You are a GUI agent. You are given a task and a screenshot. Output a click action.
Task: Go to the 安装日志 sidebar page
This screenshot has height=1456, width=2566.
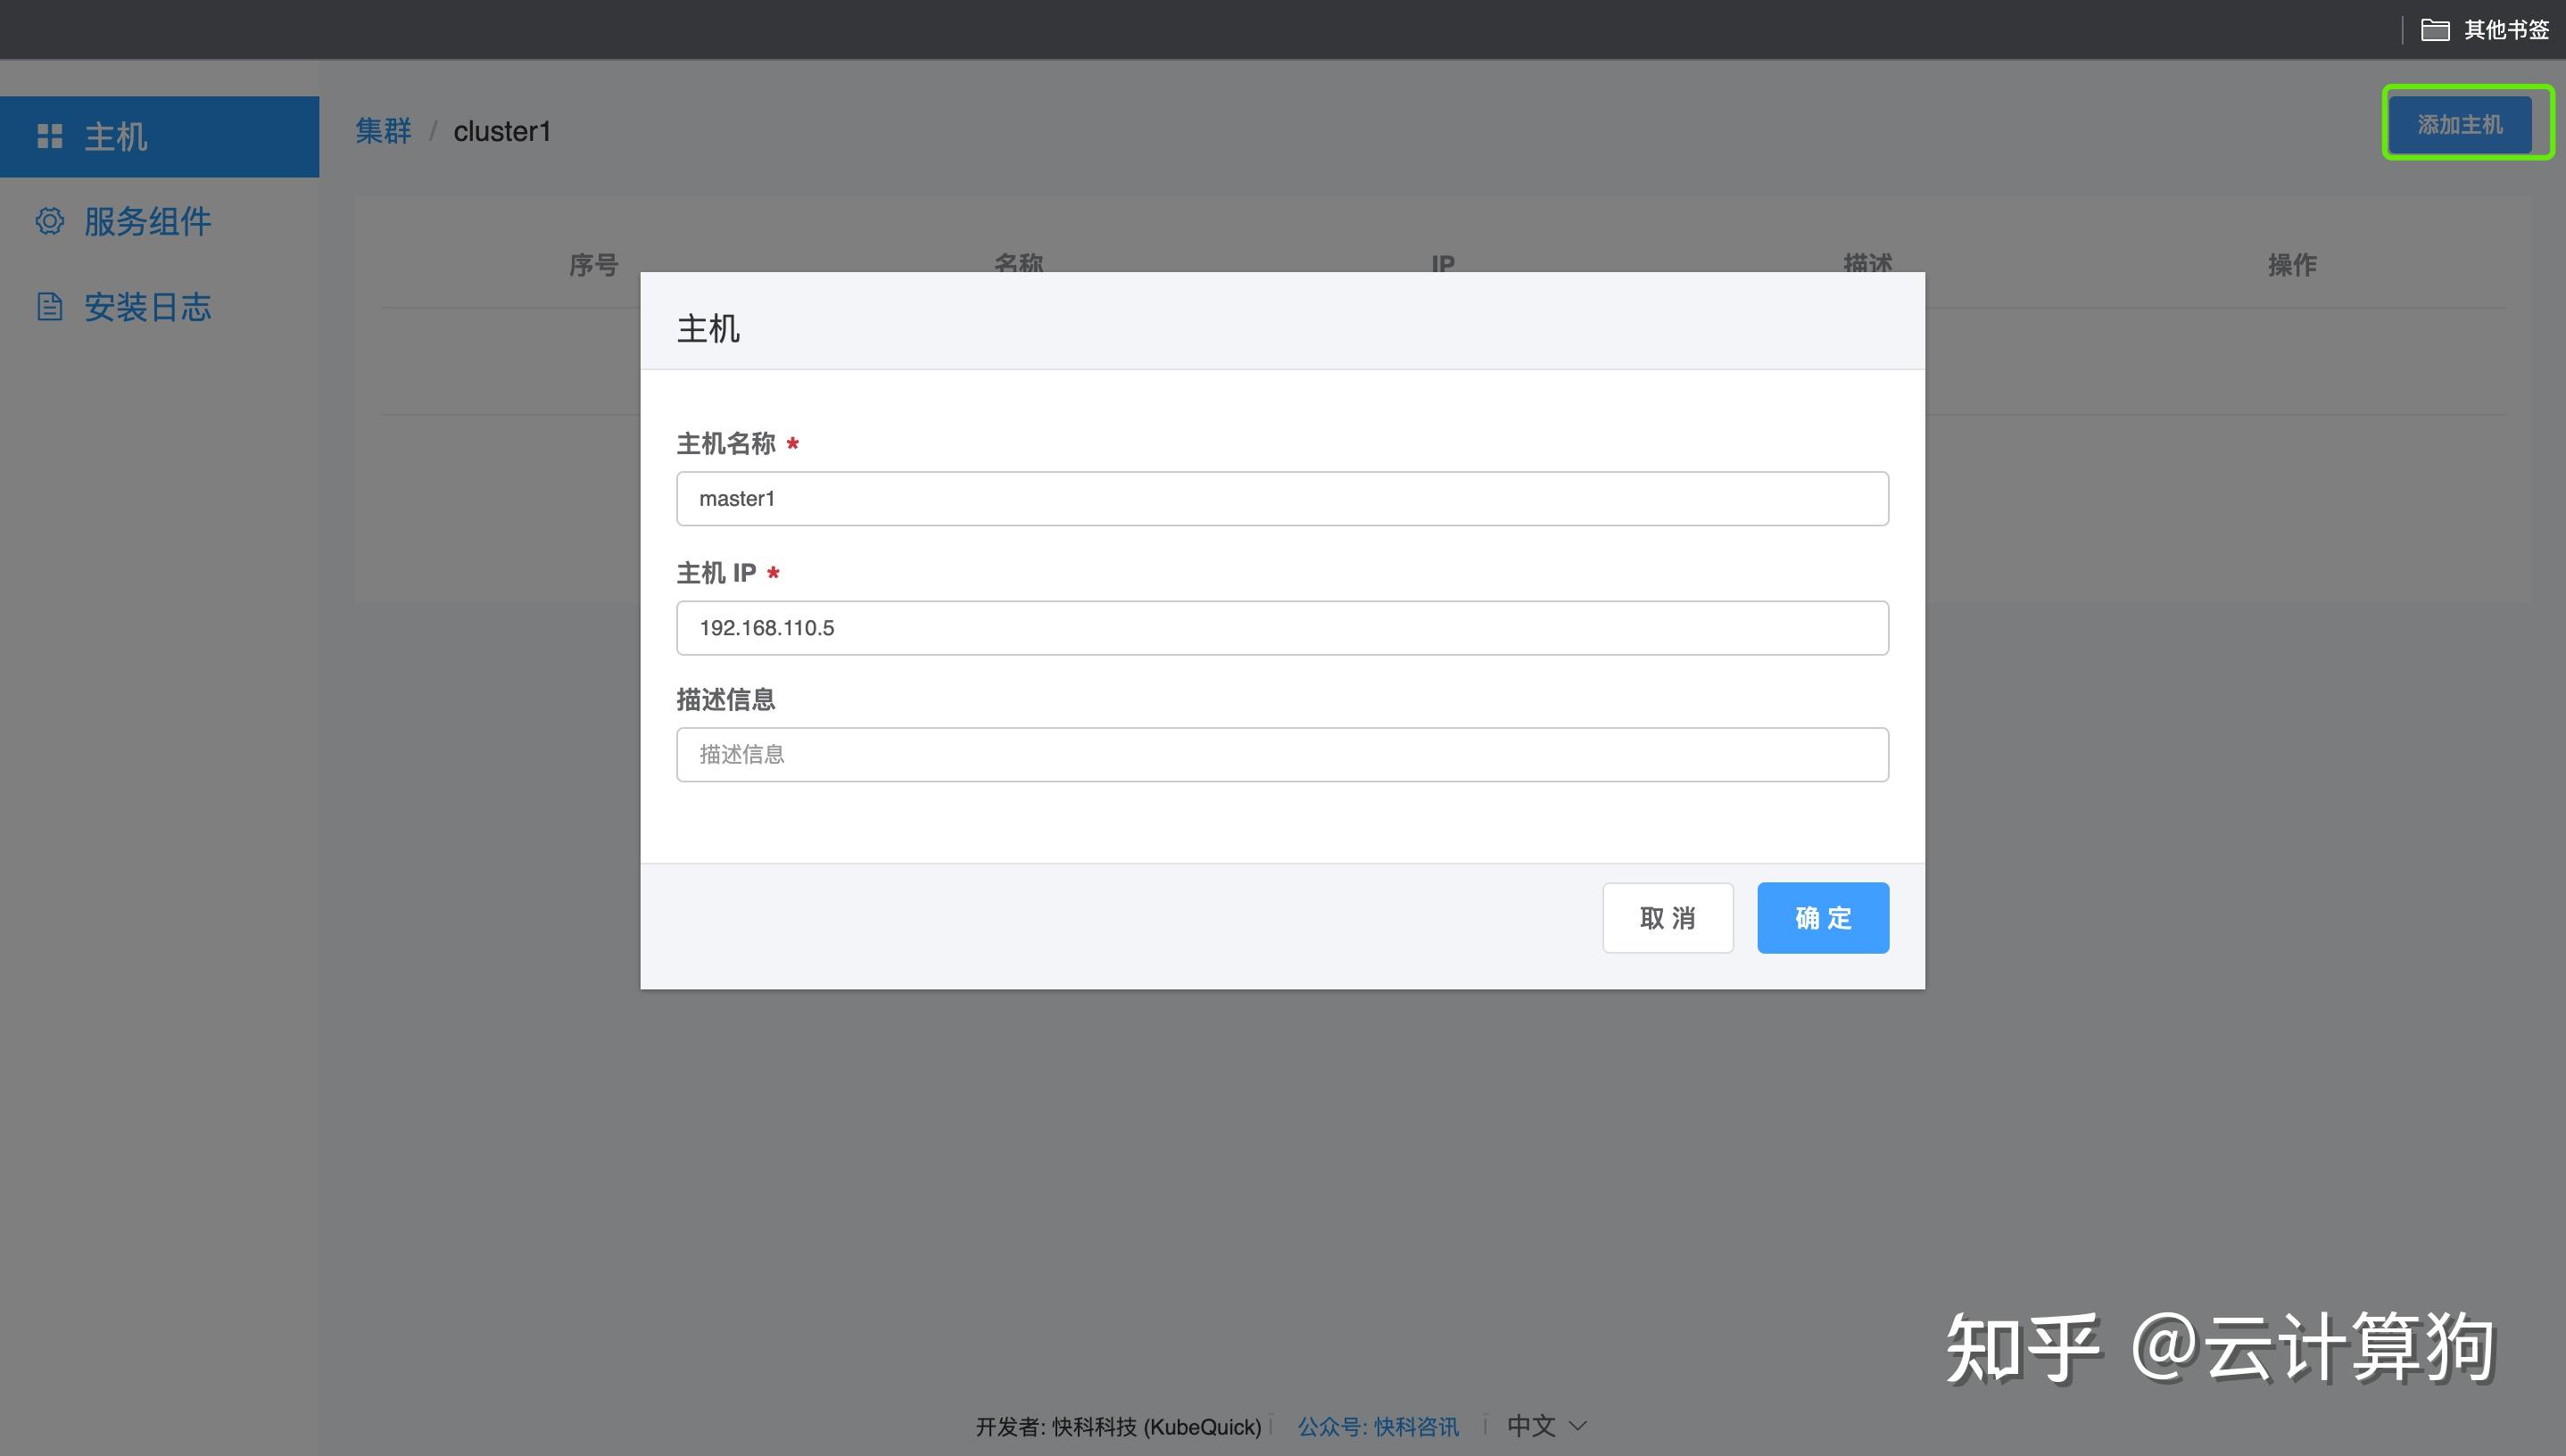(x=147, y=307)
